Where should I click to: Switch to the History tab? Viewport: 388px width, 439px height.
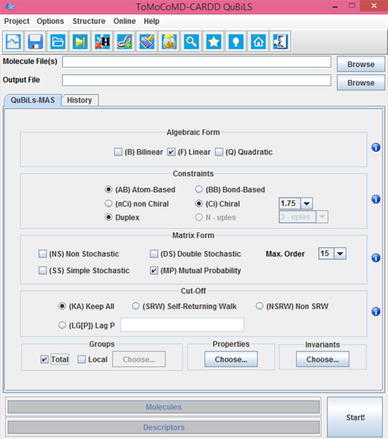(x=79, y=100)
